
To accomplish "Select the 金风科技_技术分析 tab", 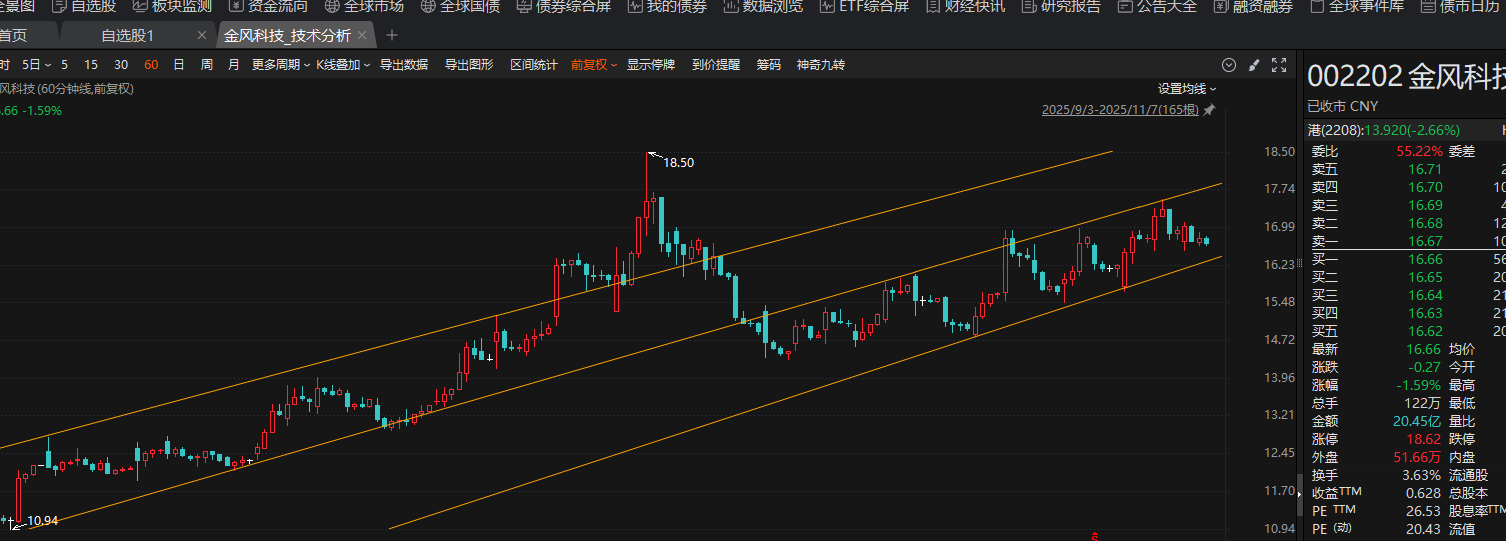I will click(x=287, y=35).
